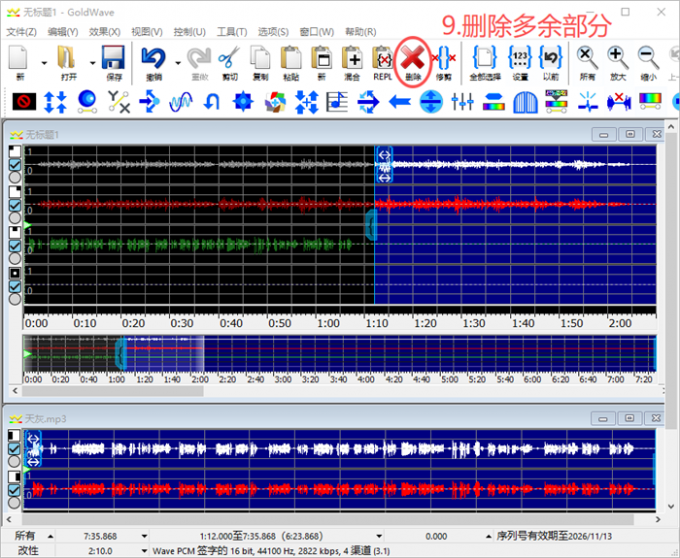
Task: Zoom to show all (所有) magnifier
Action: tap(587, 58)
